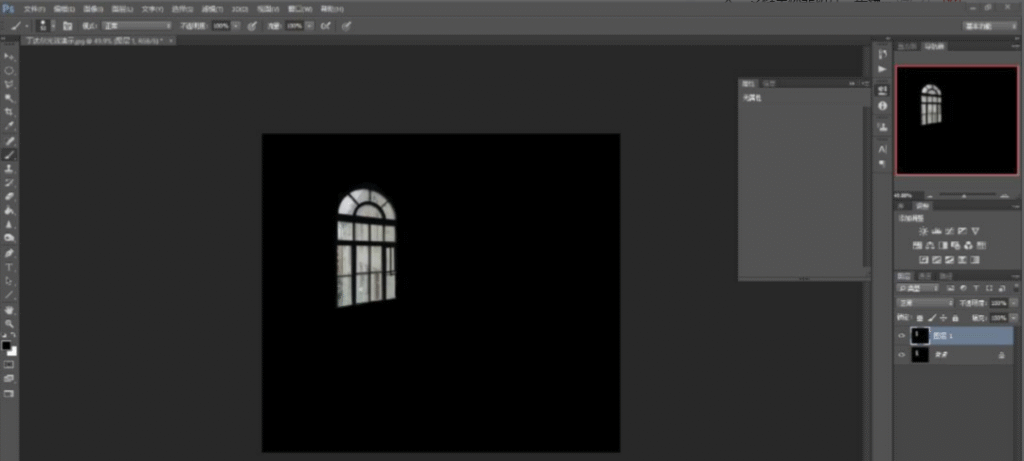Image resolution: width=1024 pixels, height=461 pixels.
Task: Toggle lock image pixels brush icon
Action: pos(932,318)
